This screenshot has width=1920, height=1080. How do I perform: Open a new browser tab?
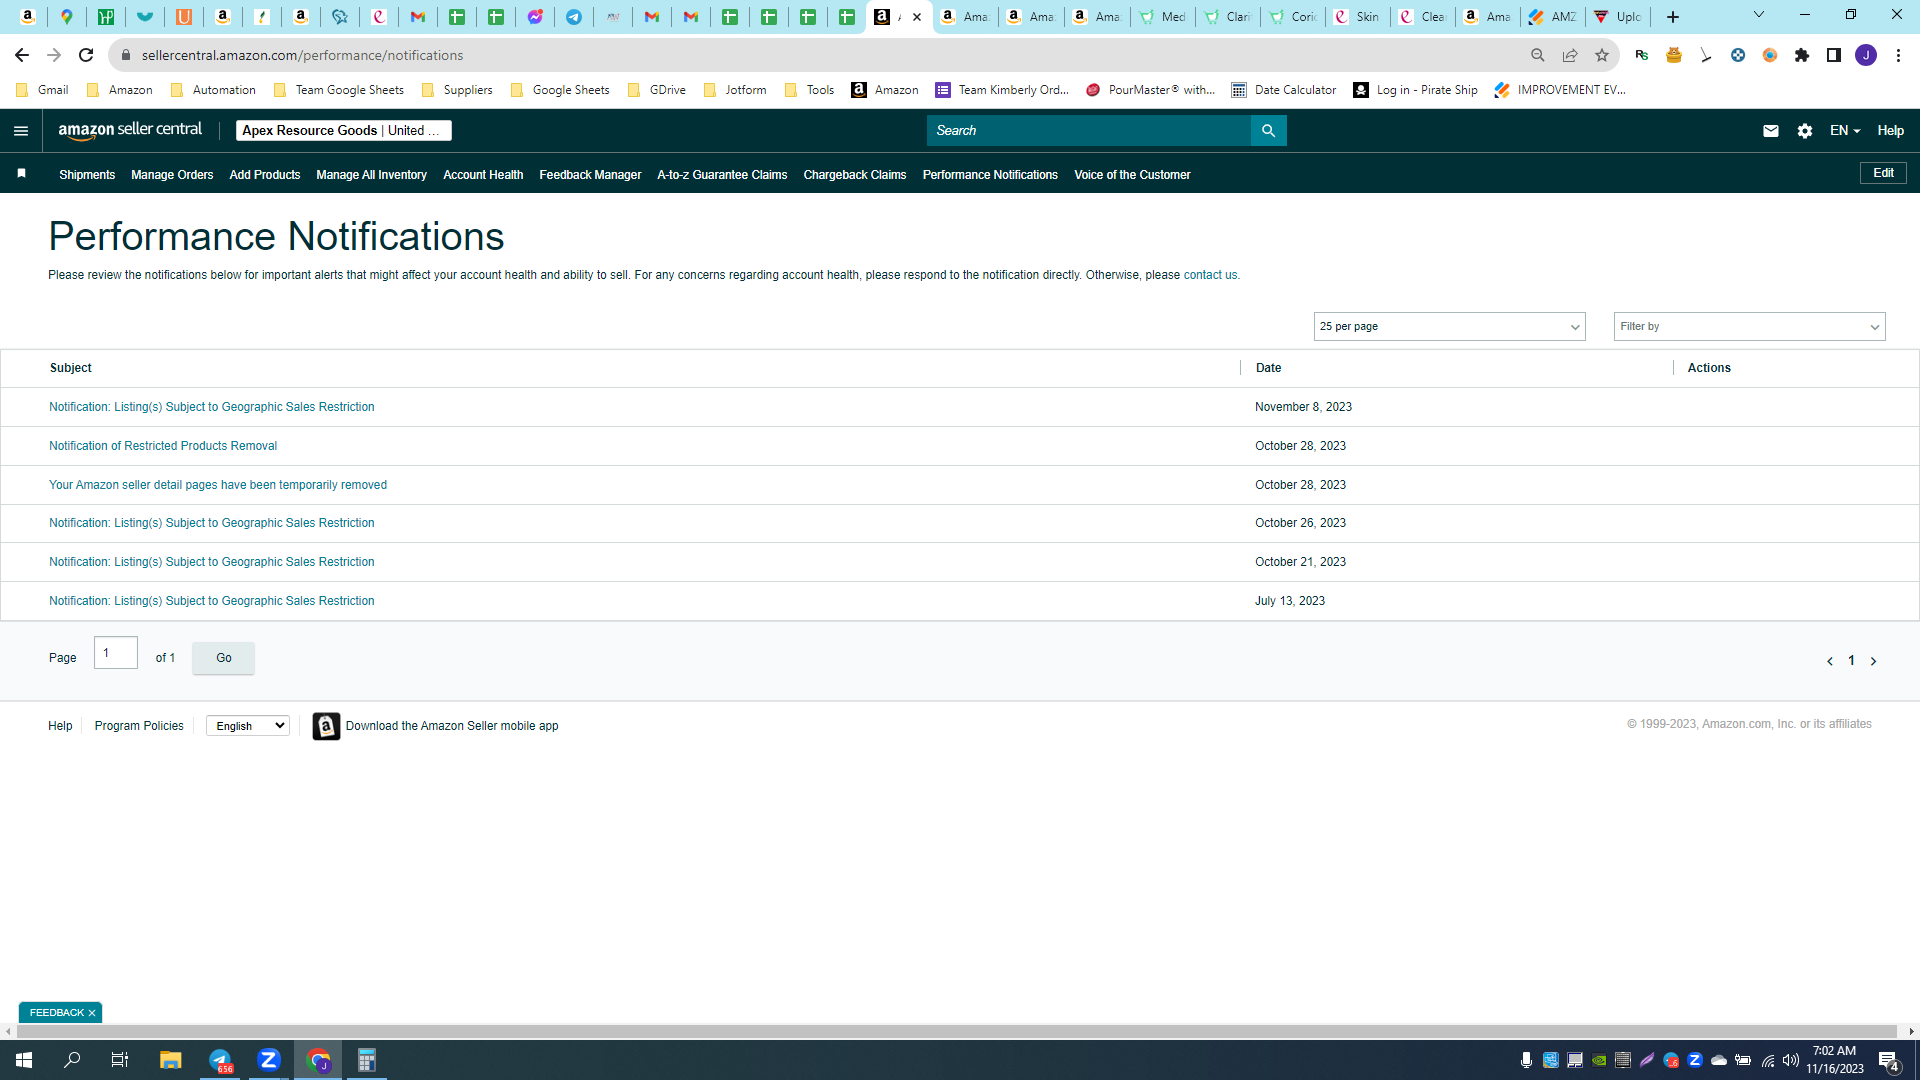coord(1673,17)
